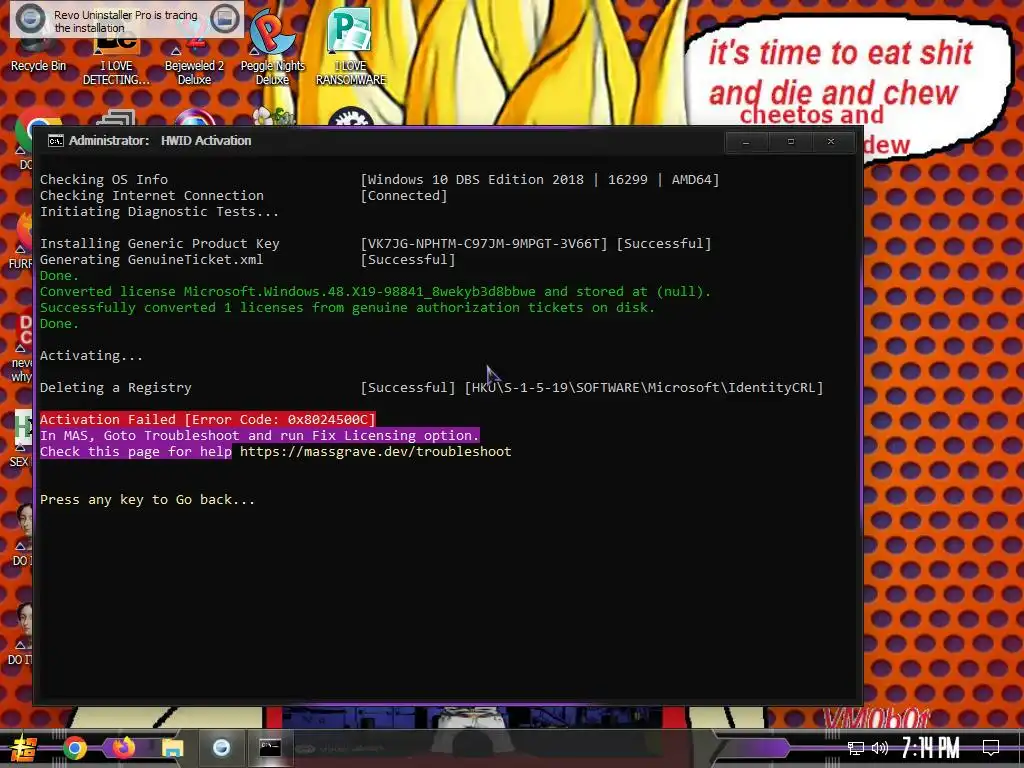Click the 'Press any key to Go back...' line

point(148,500)
